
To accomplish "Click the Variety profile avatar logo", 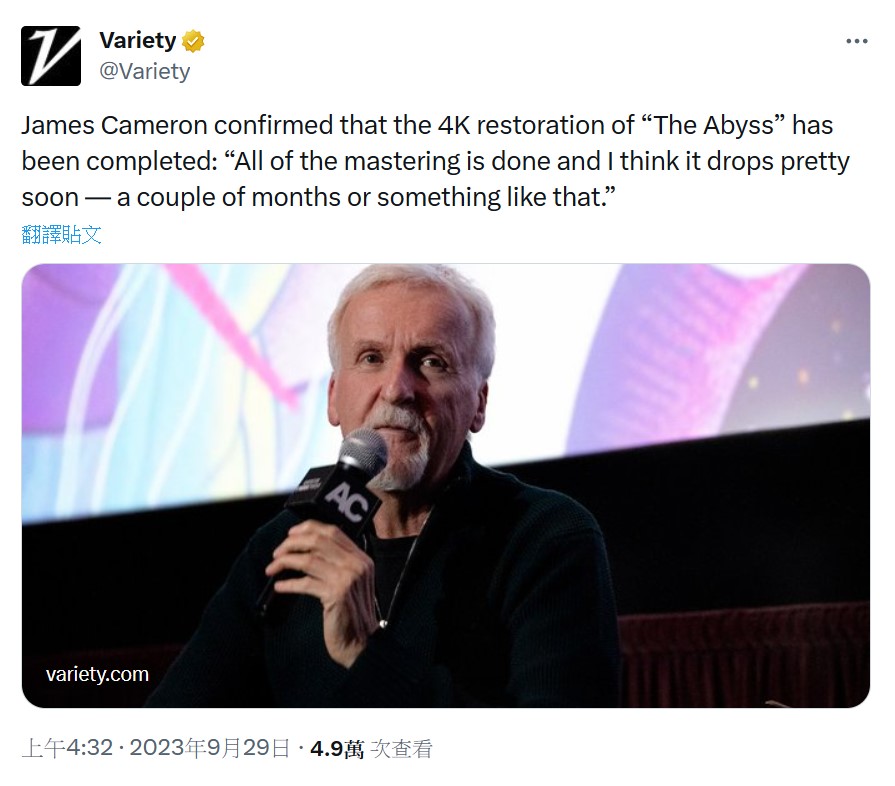I will pyautogui.click(x=51, y=54).
